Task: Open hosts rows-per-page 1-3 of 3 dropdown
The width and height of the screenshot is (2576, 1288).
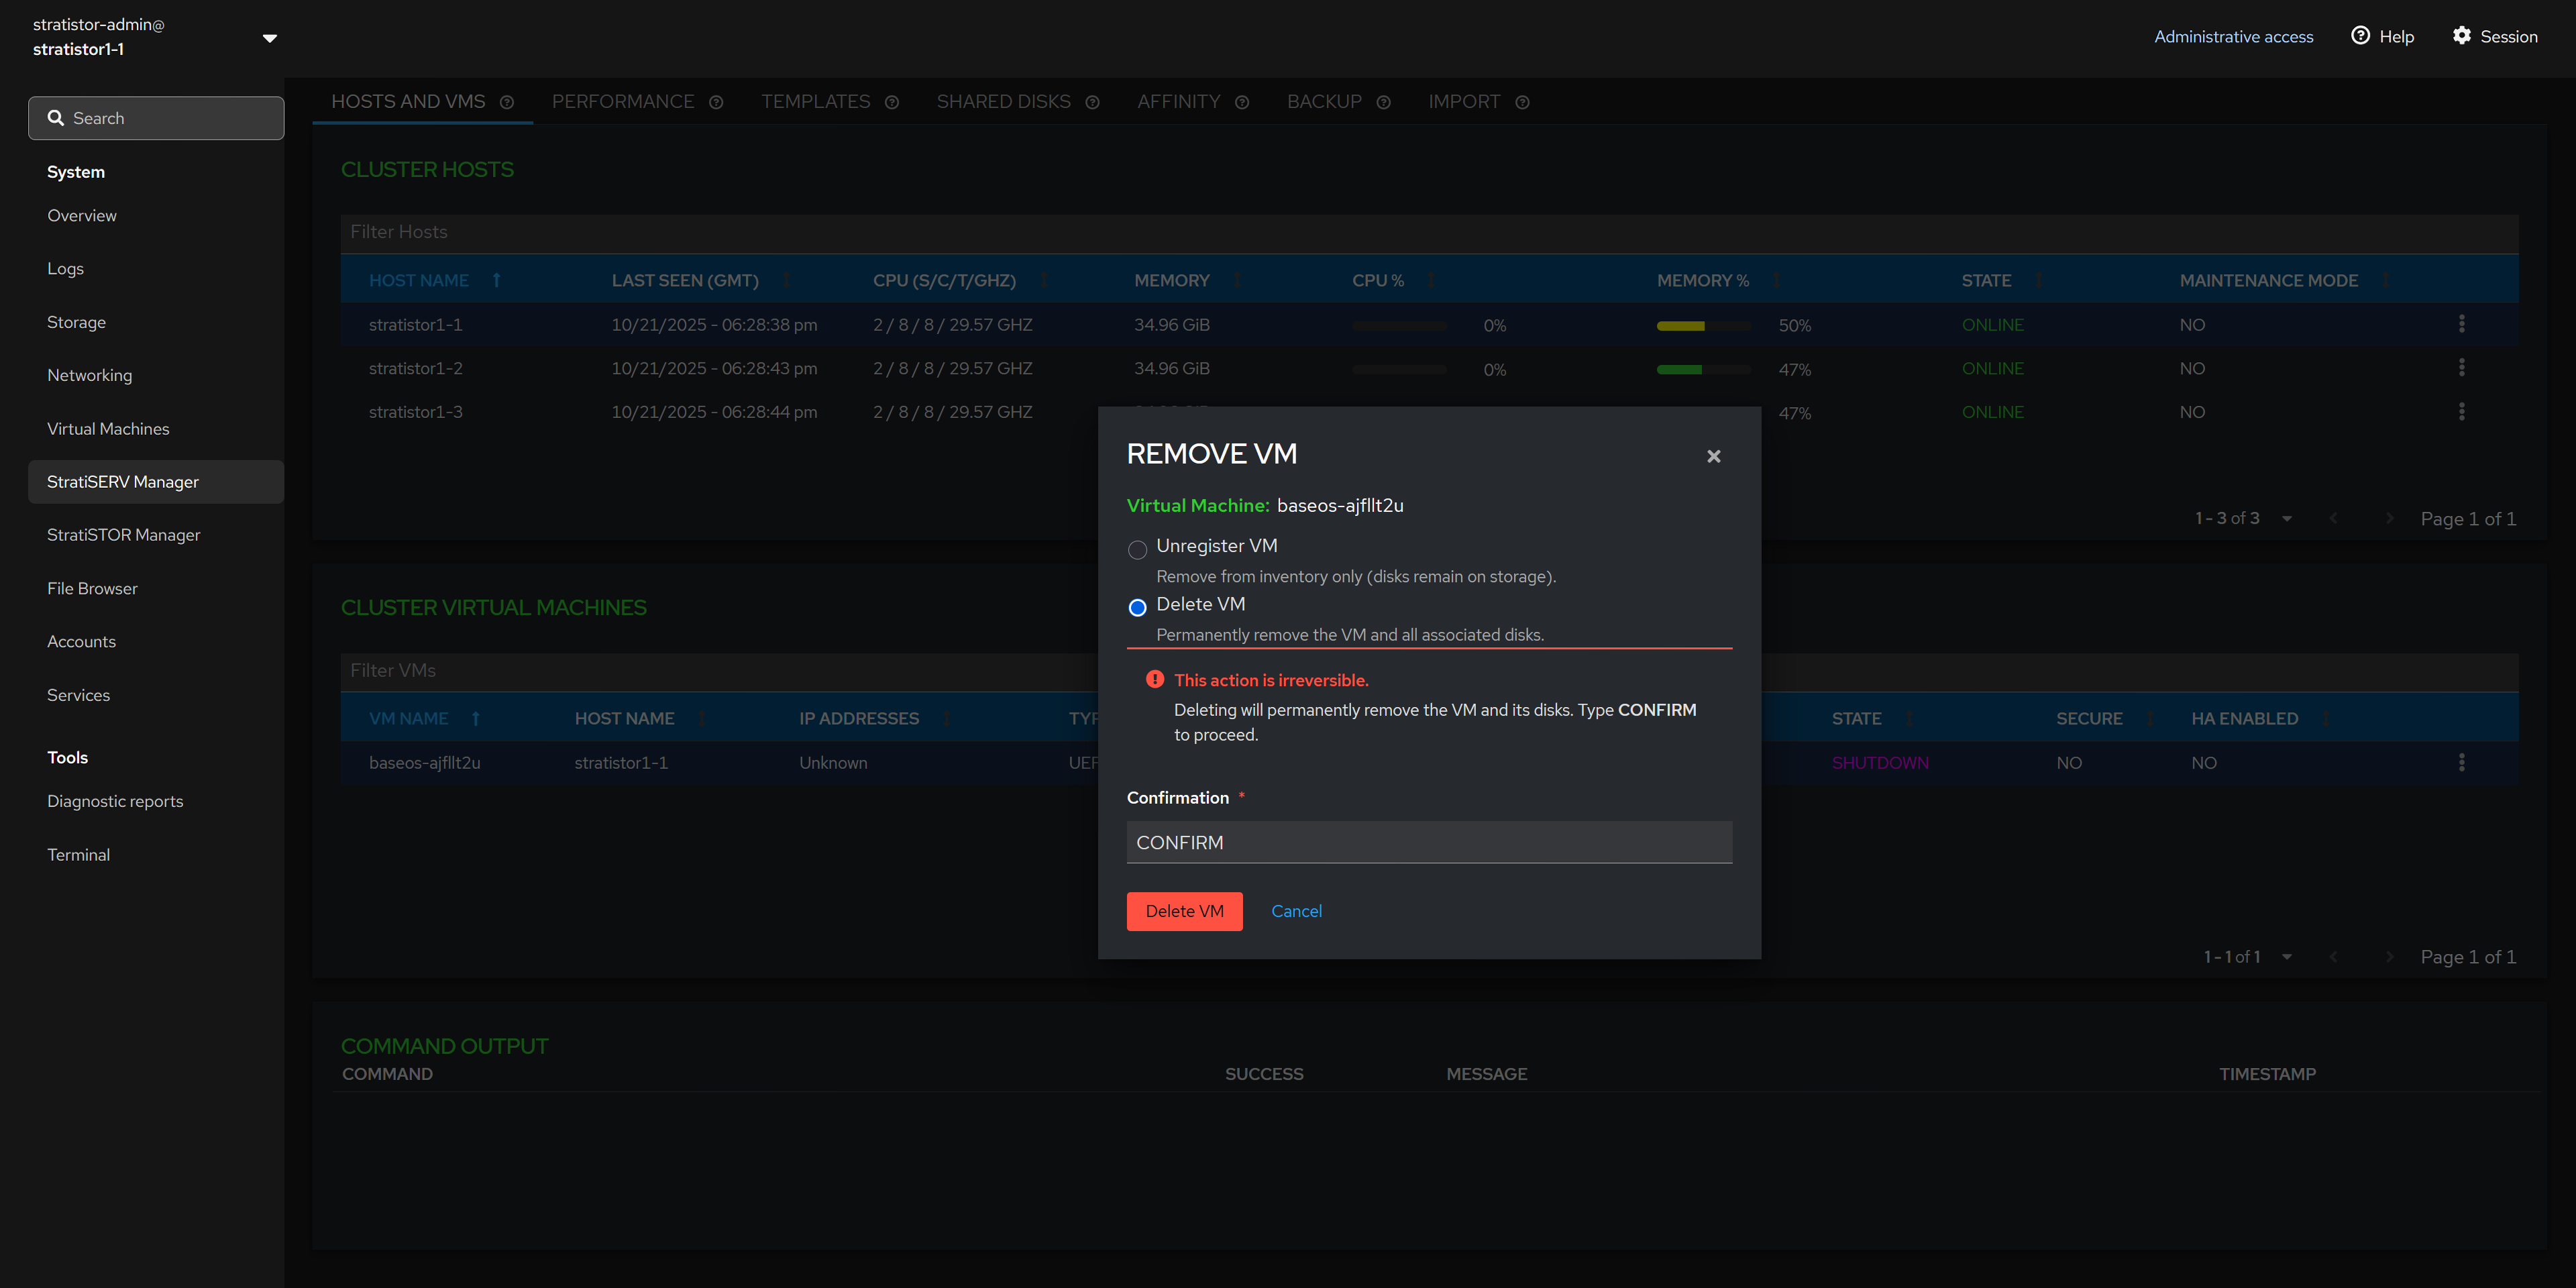Action: point(2286,518)
